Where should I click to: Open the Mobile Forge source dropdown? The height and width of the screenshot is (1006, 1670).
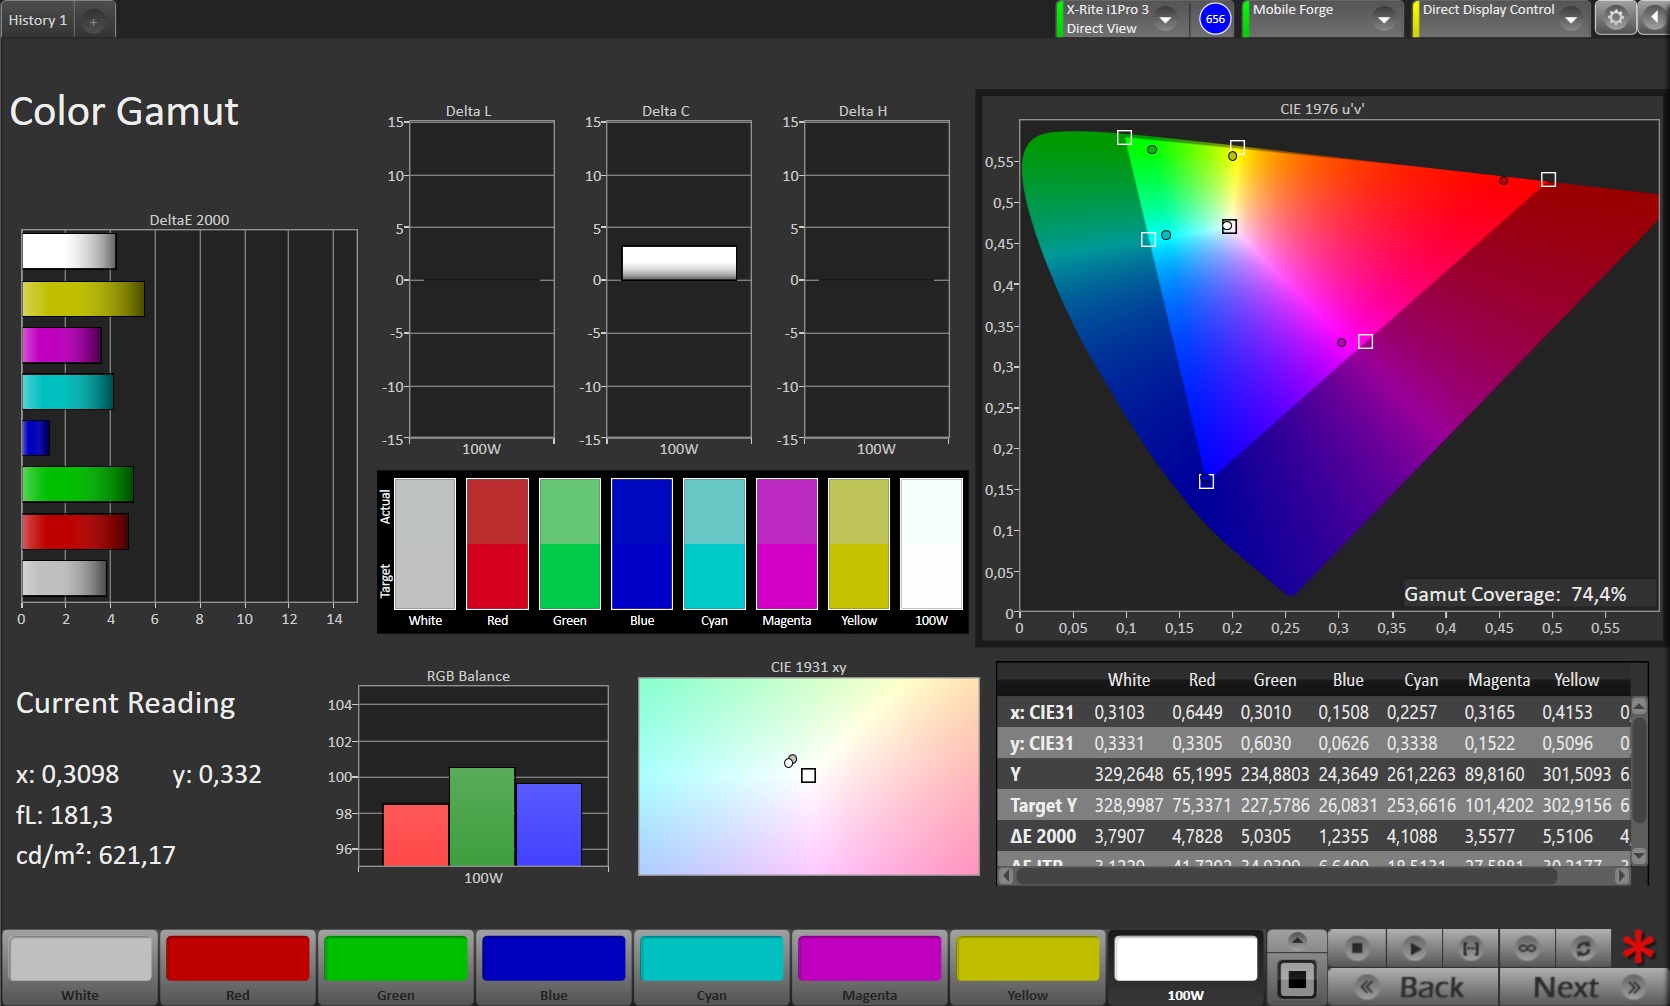(x=1383, y=19)
